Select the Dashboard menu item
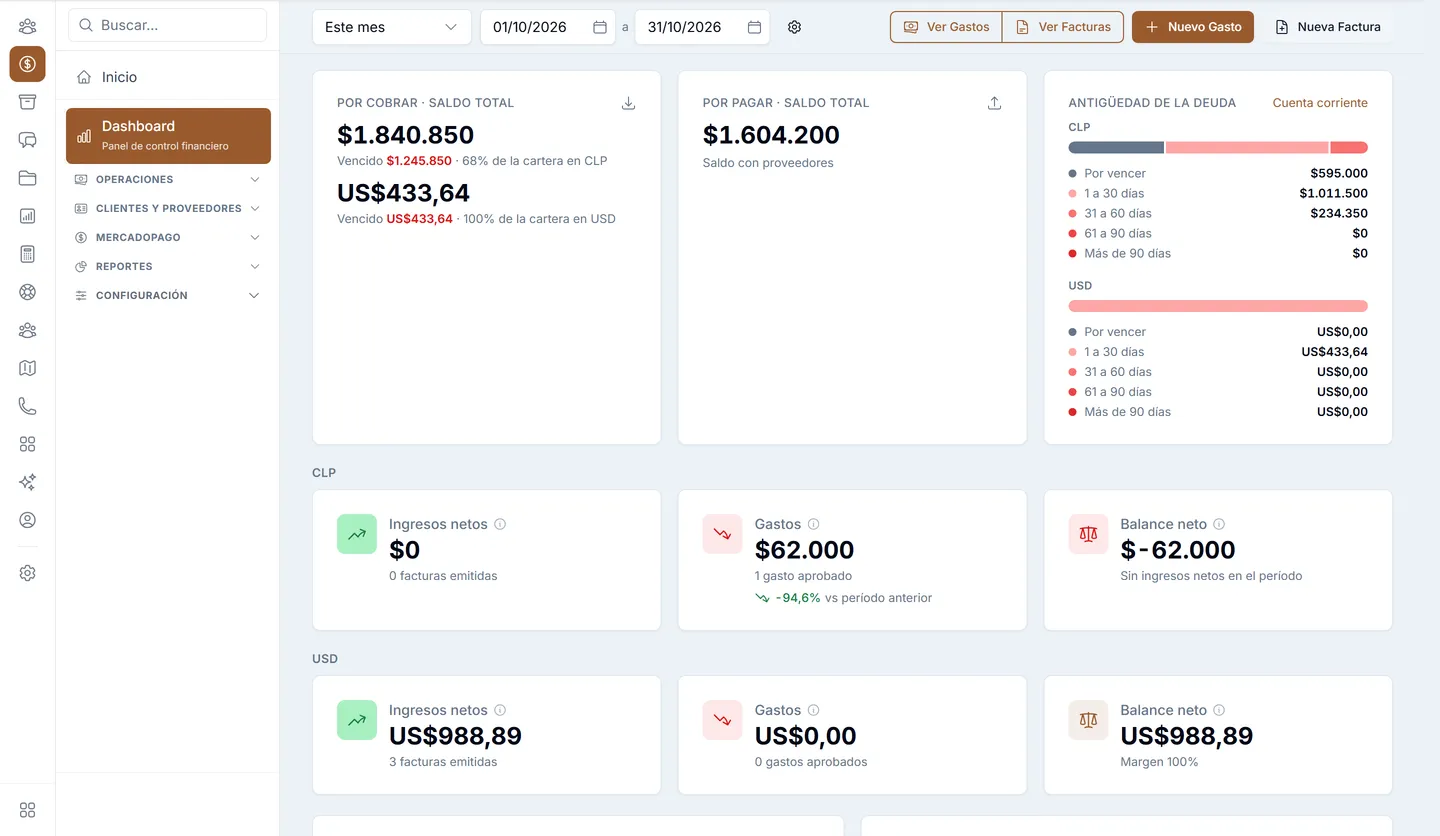Viewport: 1440px width, 836px height. [x=168, y=136]
